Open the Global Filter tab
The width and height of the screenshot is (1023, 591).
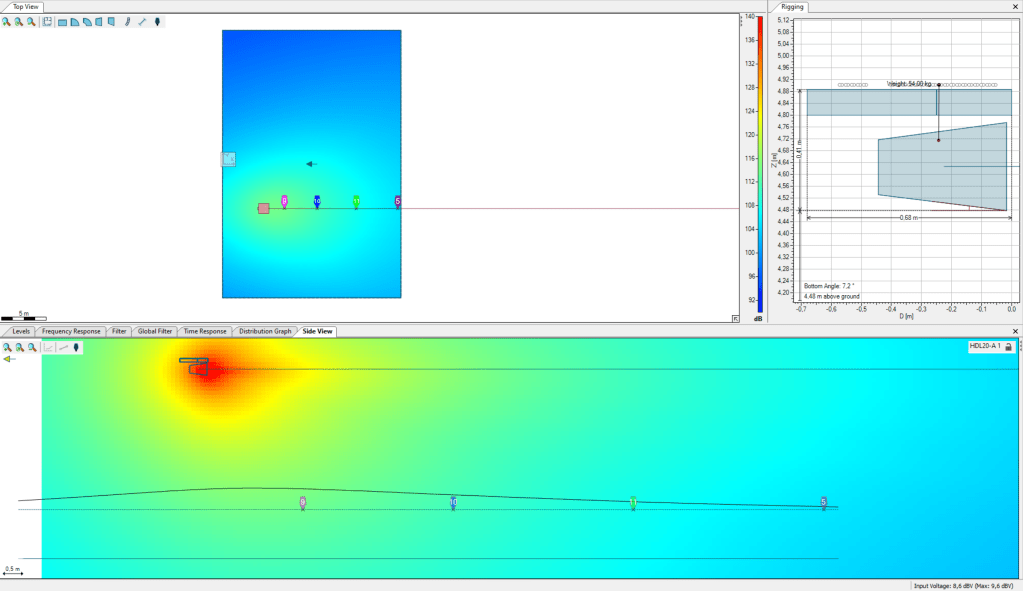coord(155,331)
